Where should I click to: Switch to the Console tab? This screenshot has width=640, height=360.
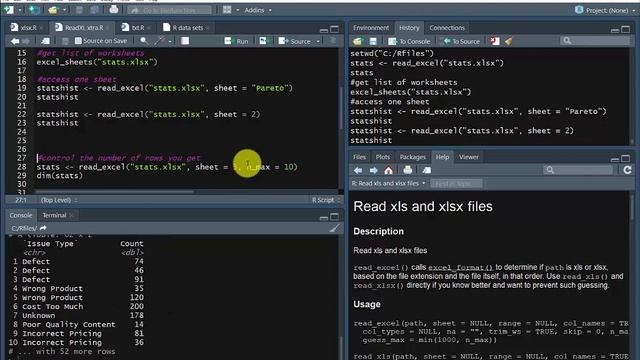point(21,215)
